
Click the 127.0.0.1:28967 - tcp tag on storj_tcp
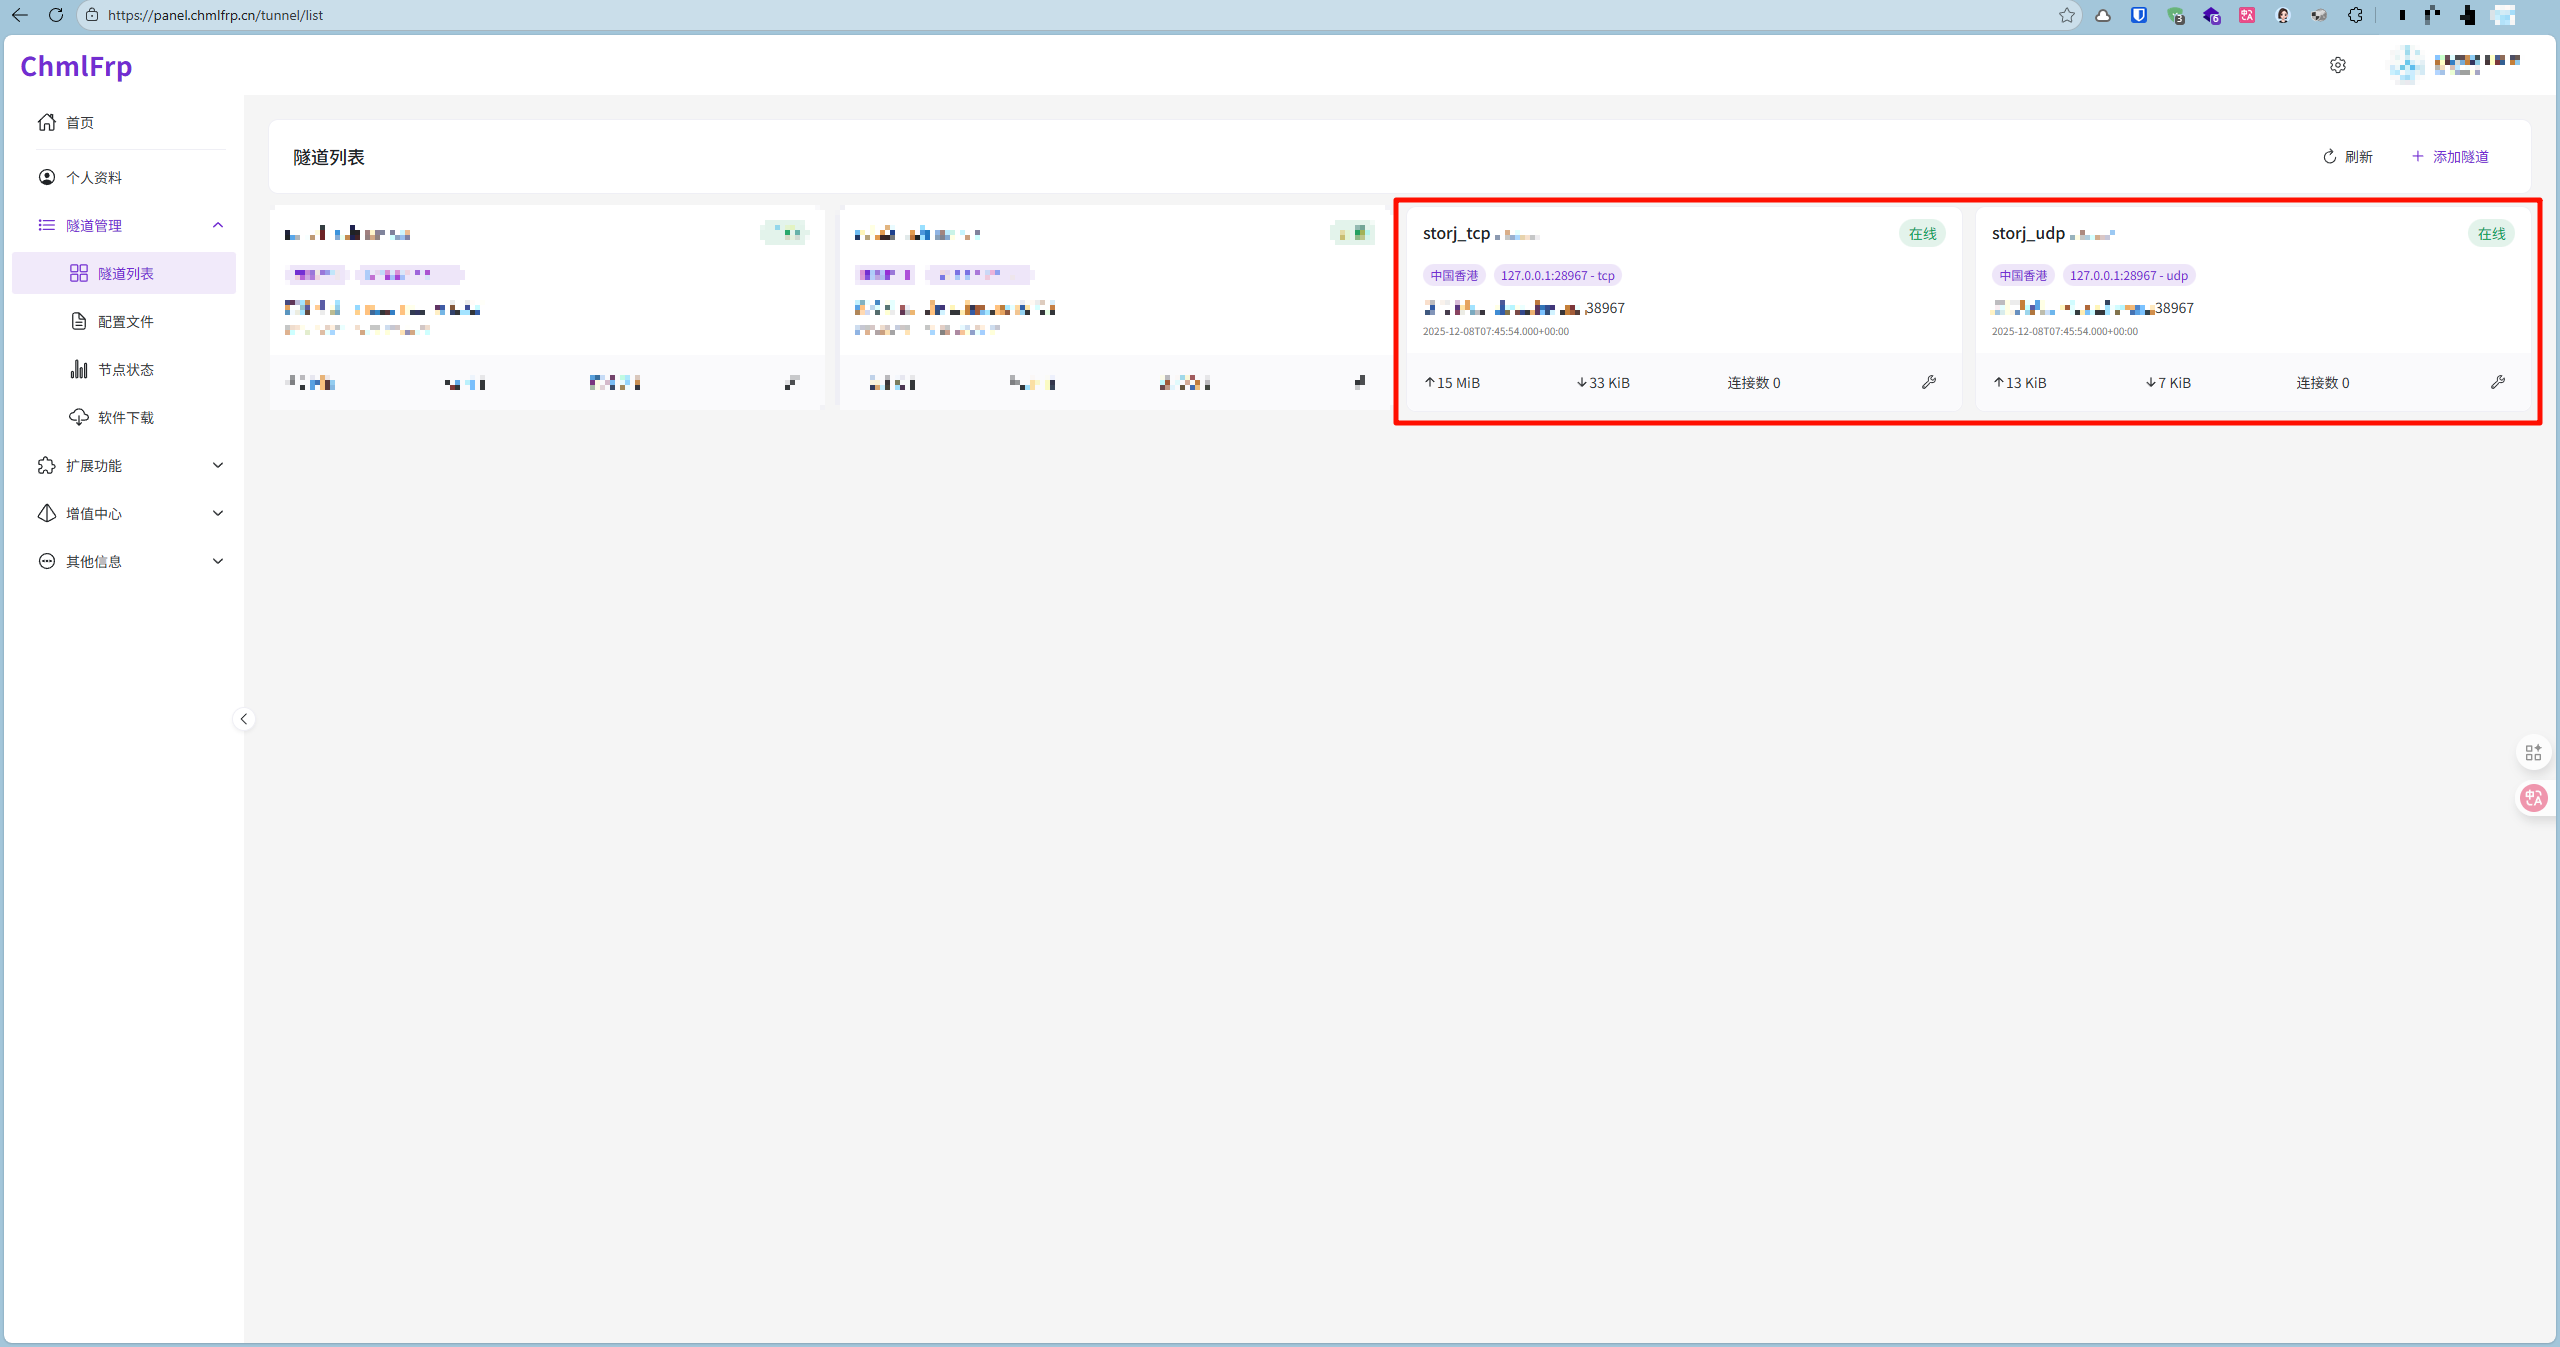1557,275
